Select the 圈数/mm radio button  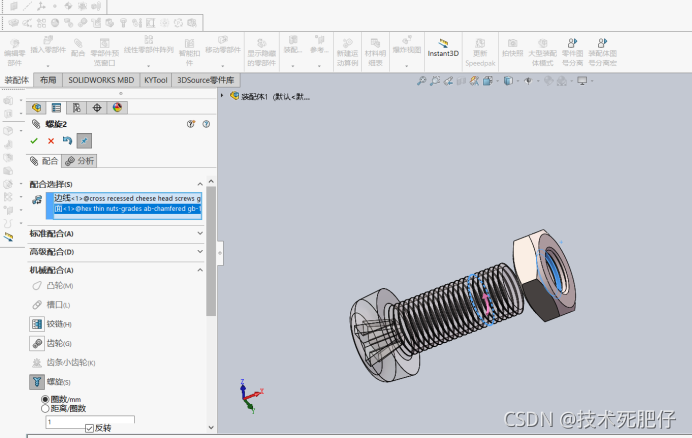[45, 399]
